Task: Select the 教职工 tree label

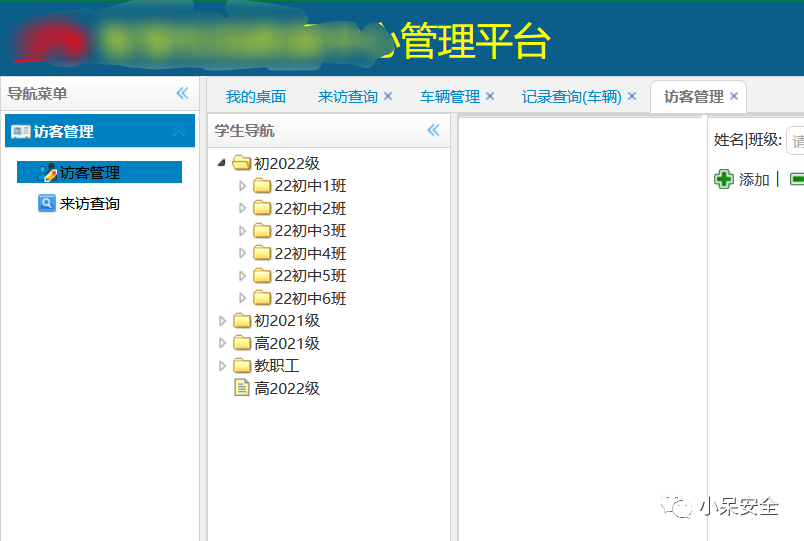Action: (x=277, y=366)
